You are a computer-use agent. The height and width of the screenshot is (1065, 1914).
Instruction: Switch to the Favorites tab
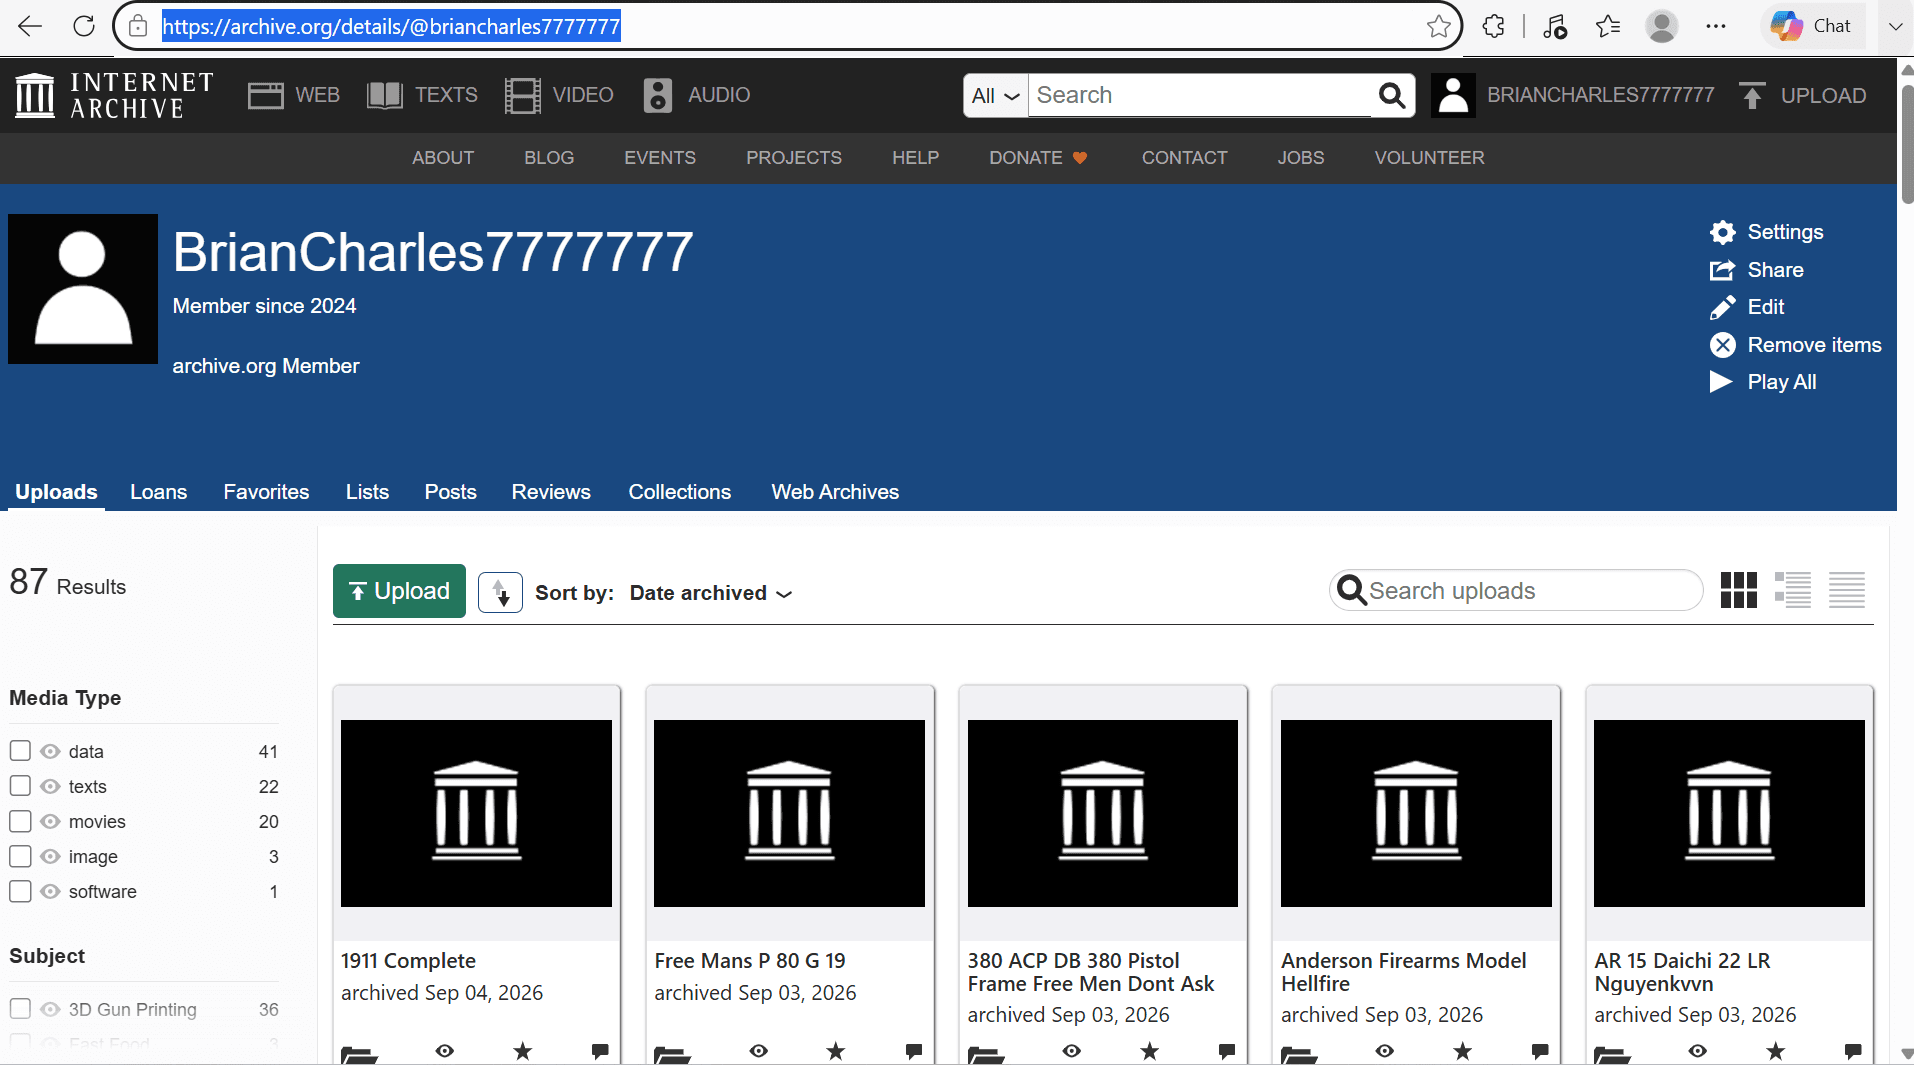pyautogui.click(x=266, y=492)
